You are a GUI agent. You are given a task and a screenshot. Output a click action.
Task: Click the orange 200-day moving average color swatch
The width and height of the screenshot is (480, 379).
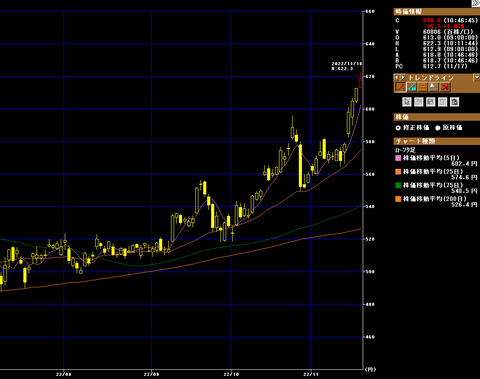tap(398, 199)
